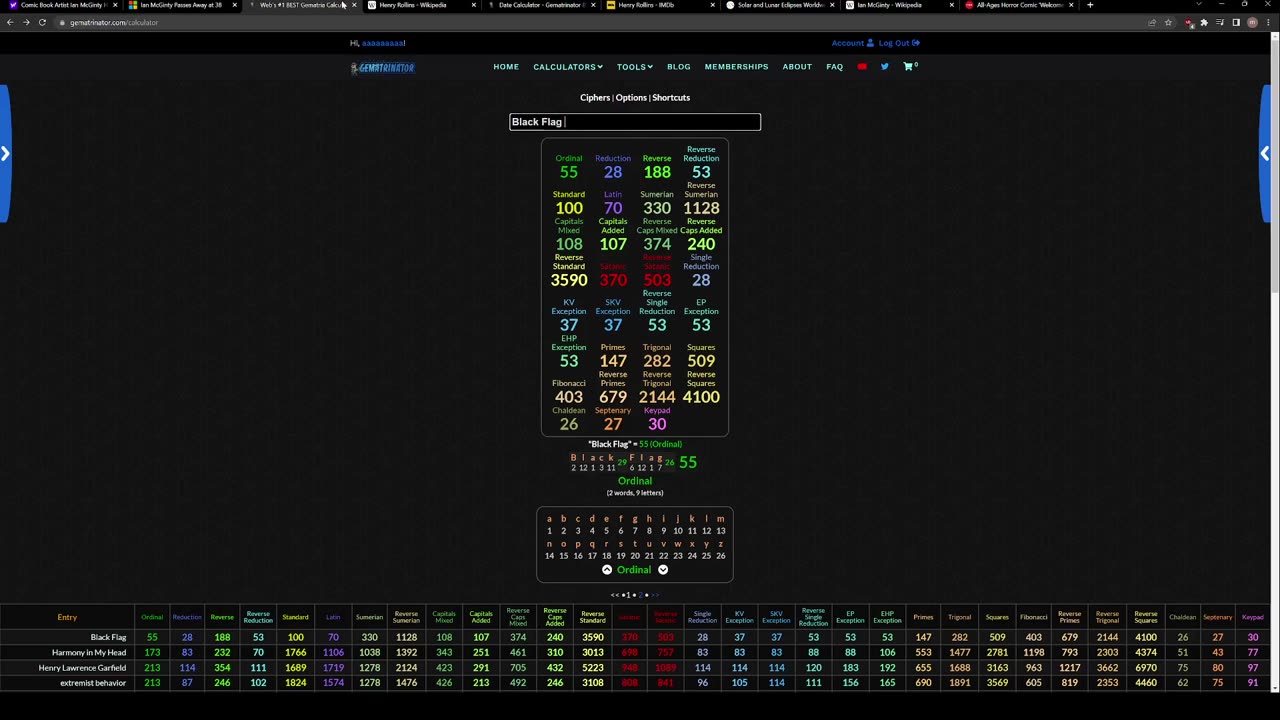Open browser extensions puzzle icon
1280x720 pixels.
(x=1204, y=22)
